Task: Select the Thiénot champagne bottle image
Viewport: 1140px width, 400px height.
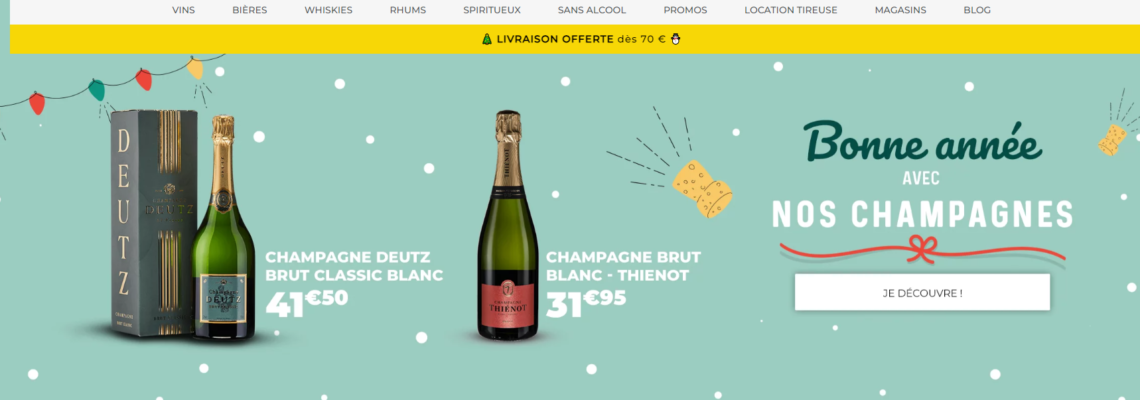Action: point(507,225)
